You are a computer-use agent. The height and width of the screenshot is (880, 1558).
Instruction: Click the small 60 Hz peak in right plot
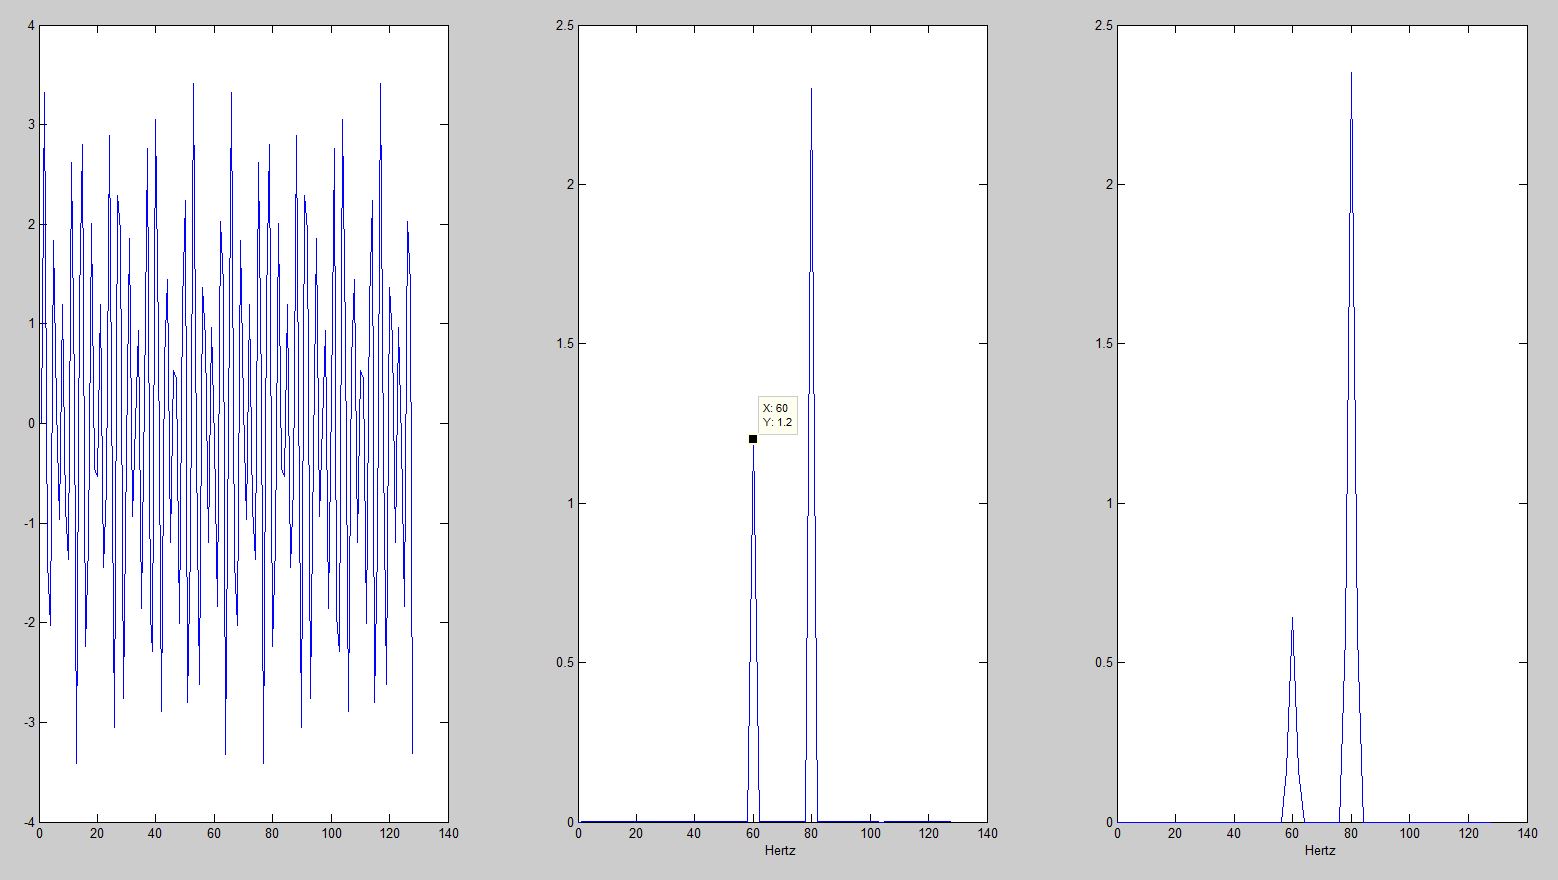coord(1292,620)
